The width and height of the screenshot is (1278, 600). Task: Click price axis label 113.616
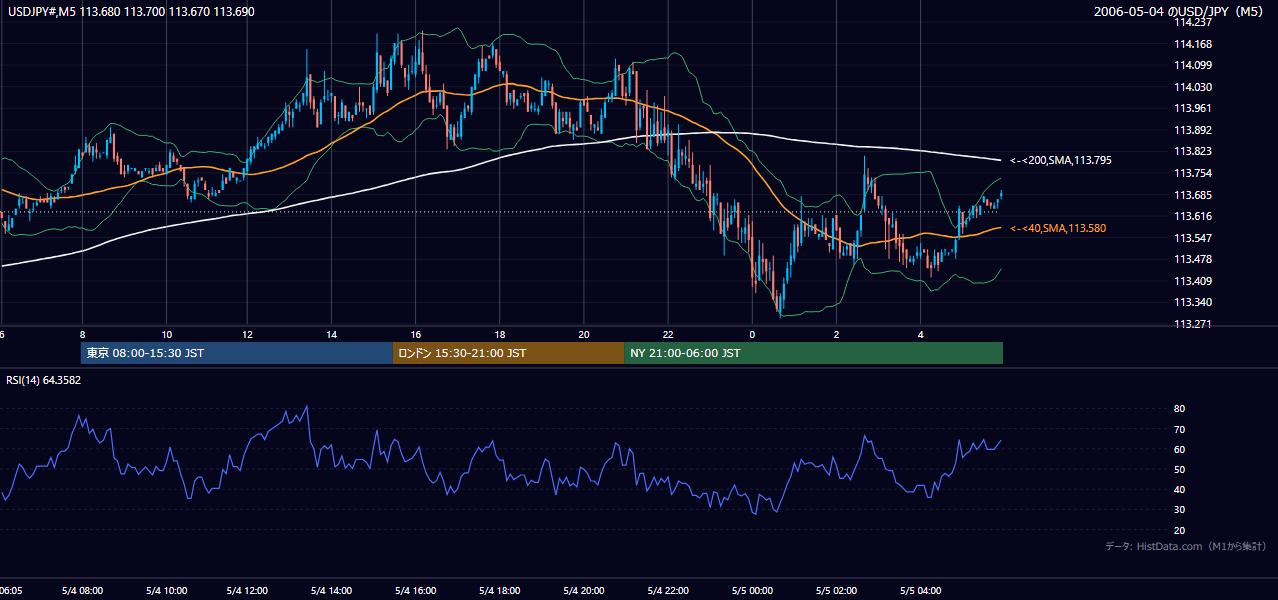[1192, 217]
